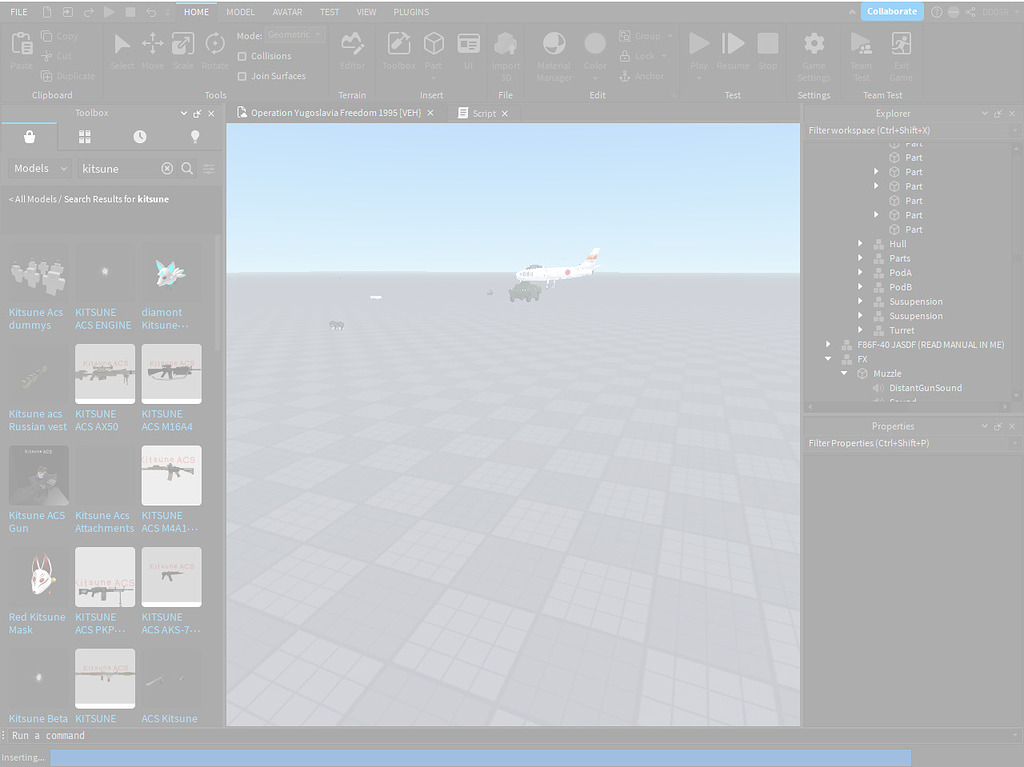Select the Rotate tool
Image resolution: width=1024 pixels, height=767 pixels.
click(x=214, y=48)
